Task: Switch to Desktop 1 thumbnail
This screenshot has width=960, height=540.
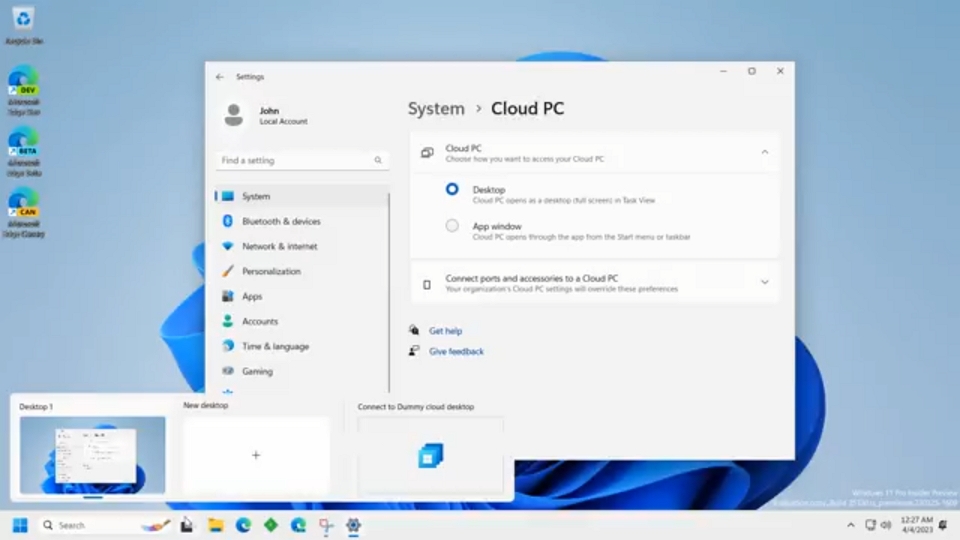Action: tap(92, 455)
